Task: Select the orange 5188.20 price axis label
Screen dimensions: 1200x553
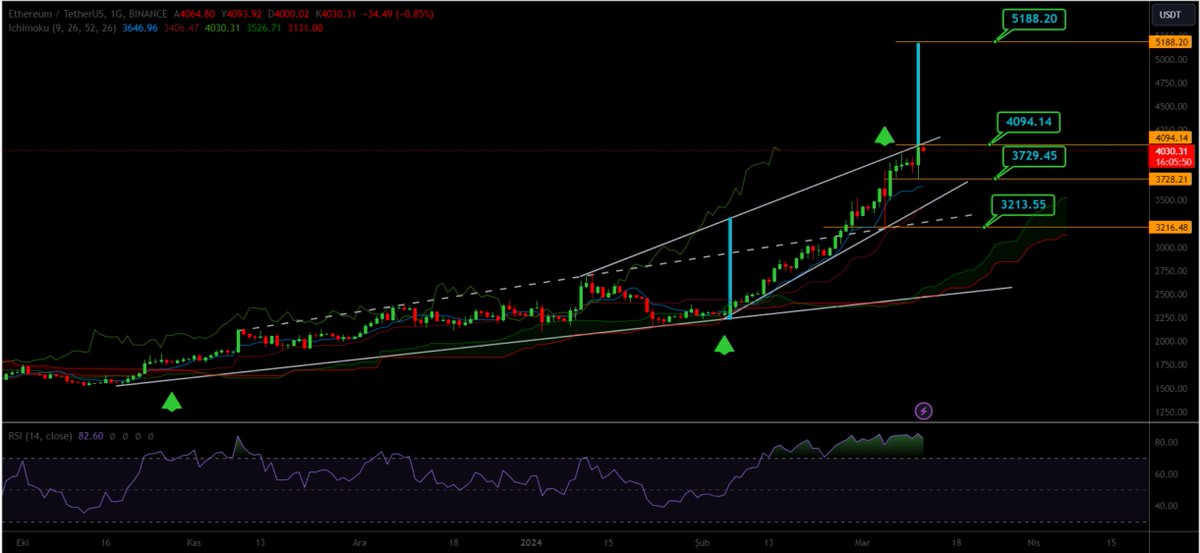Action: pyautogui.click(x=1171, y=44)
